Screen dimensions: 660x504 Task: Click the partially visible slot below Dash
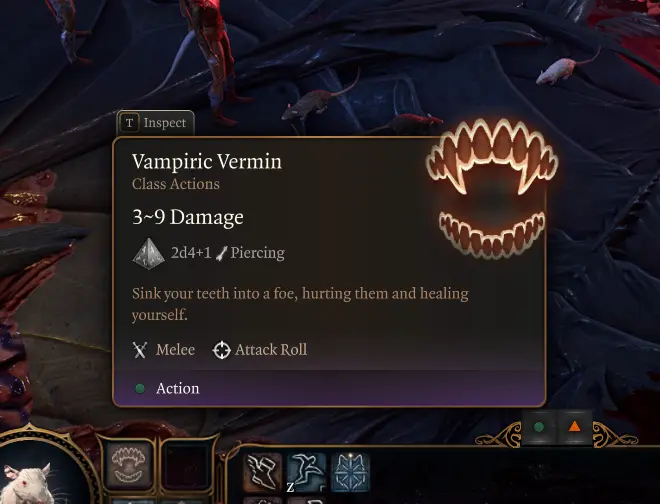coord(262,500)
